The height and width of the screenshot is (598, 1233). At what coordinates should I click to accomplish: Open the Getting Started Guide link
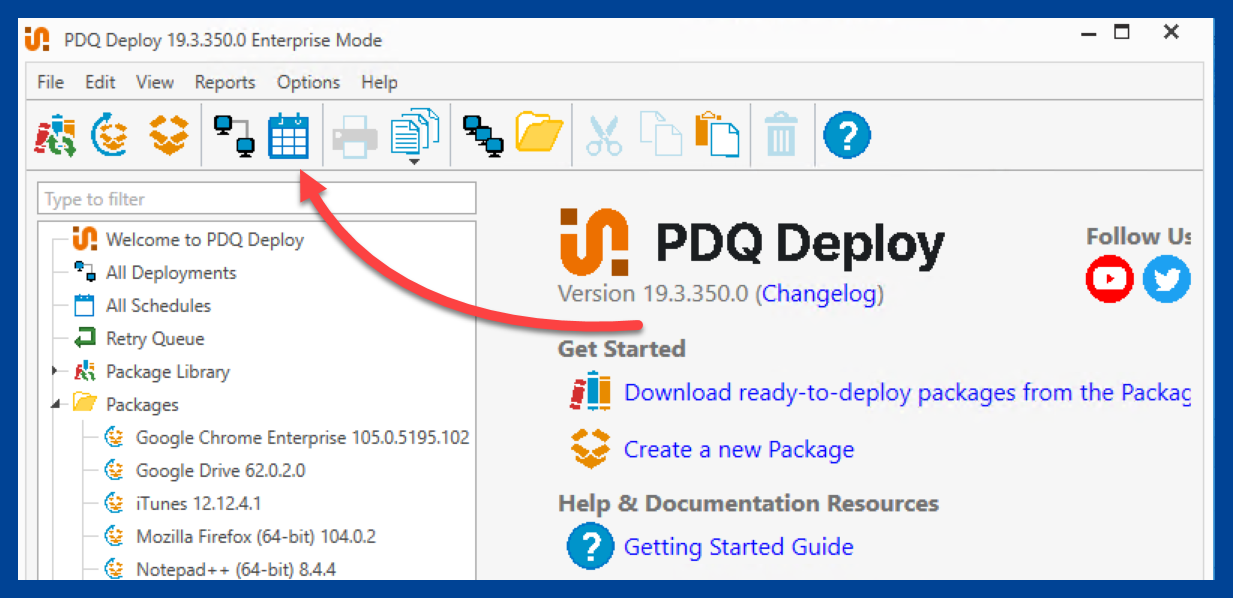pos(739,547)
